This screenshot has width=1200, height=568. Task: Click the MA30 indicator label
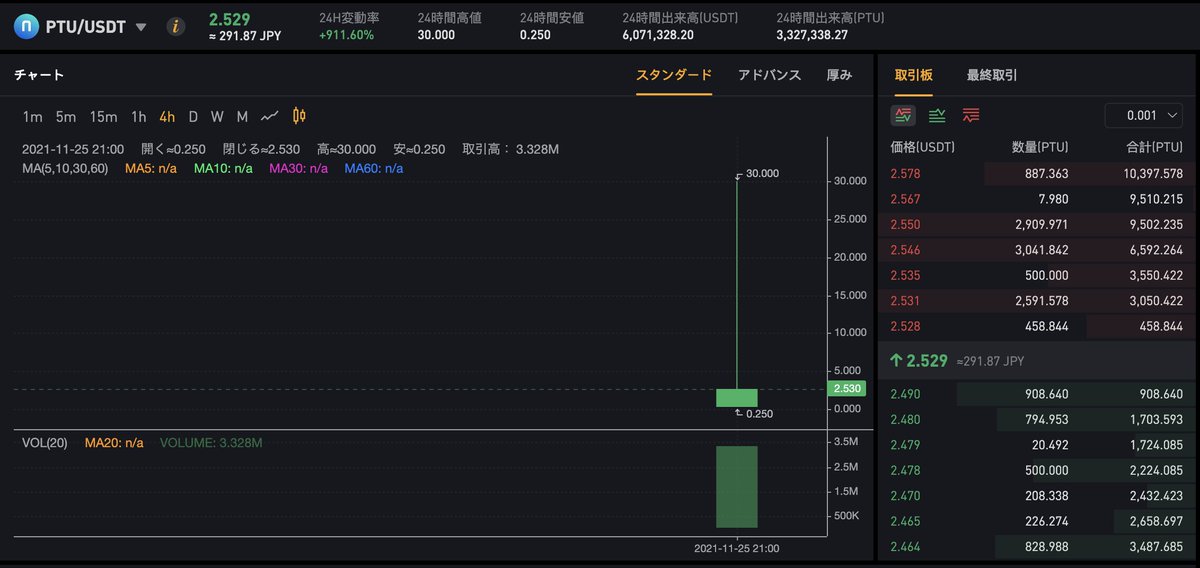tap(299, 168)
